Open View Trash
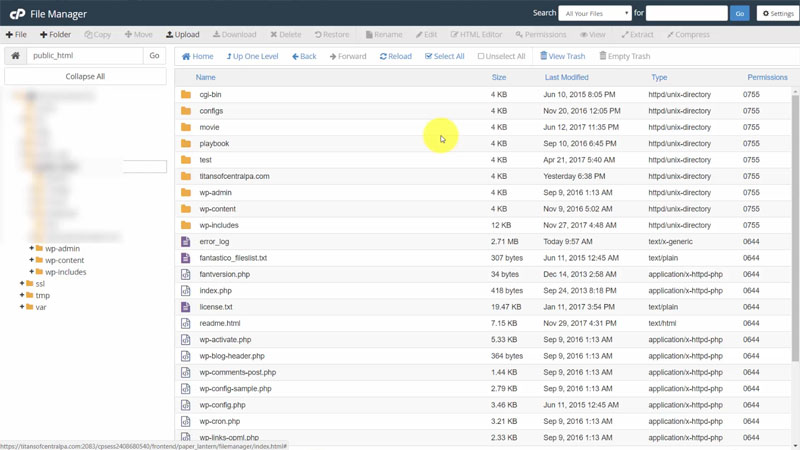This screenshot has height=450, width=800. tap(563, 56)
